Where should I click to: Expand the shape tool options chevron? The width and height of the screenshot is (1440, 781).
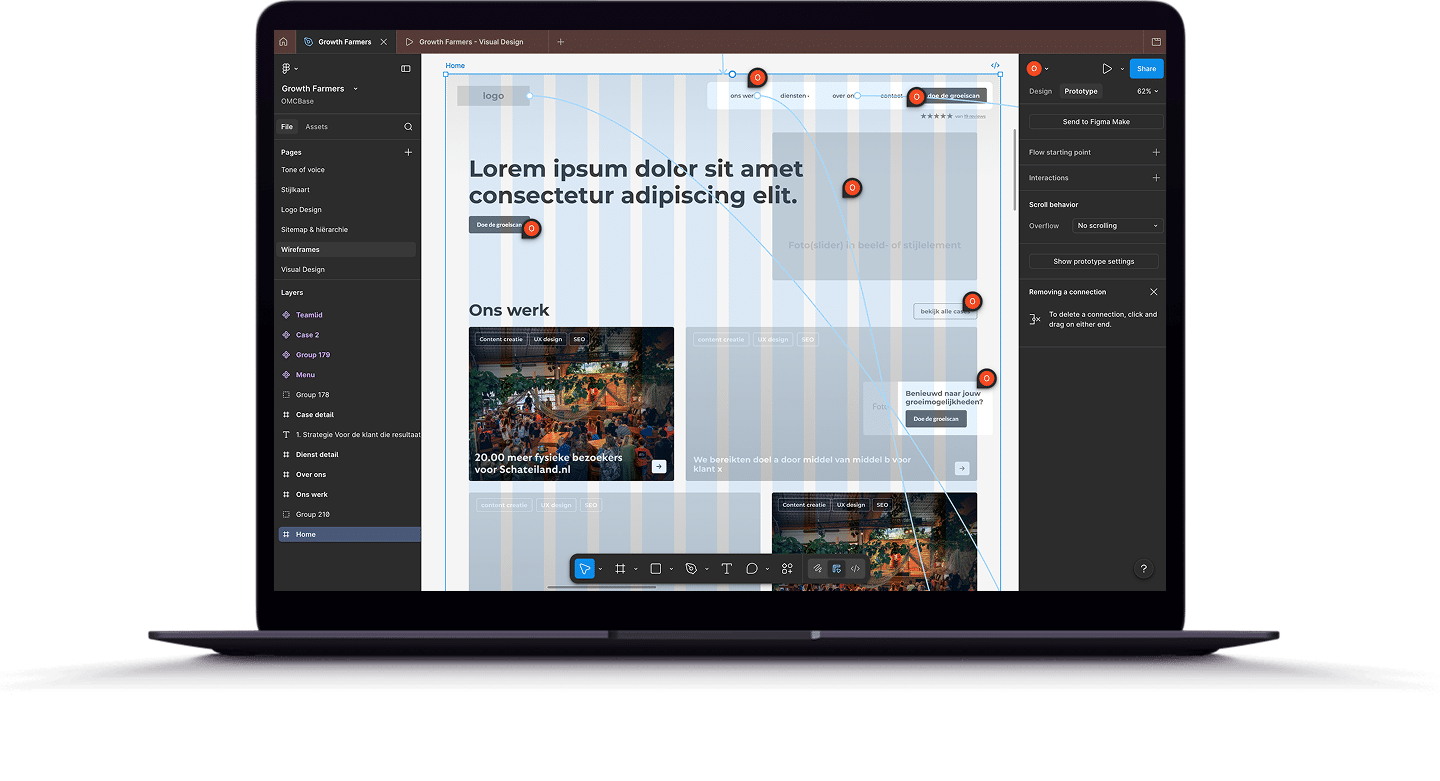pyautogui.click(x=671, y=570)
